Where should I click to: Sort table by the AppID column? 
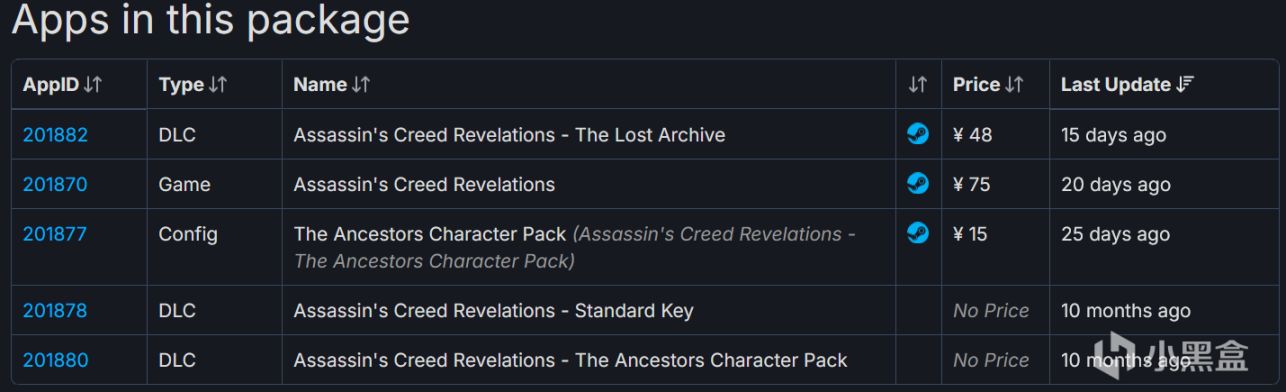[x=62, y=85]
